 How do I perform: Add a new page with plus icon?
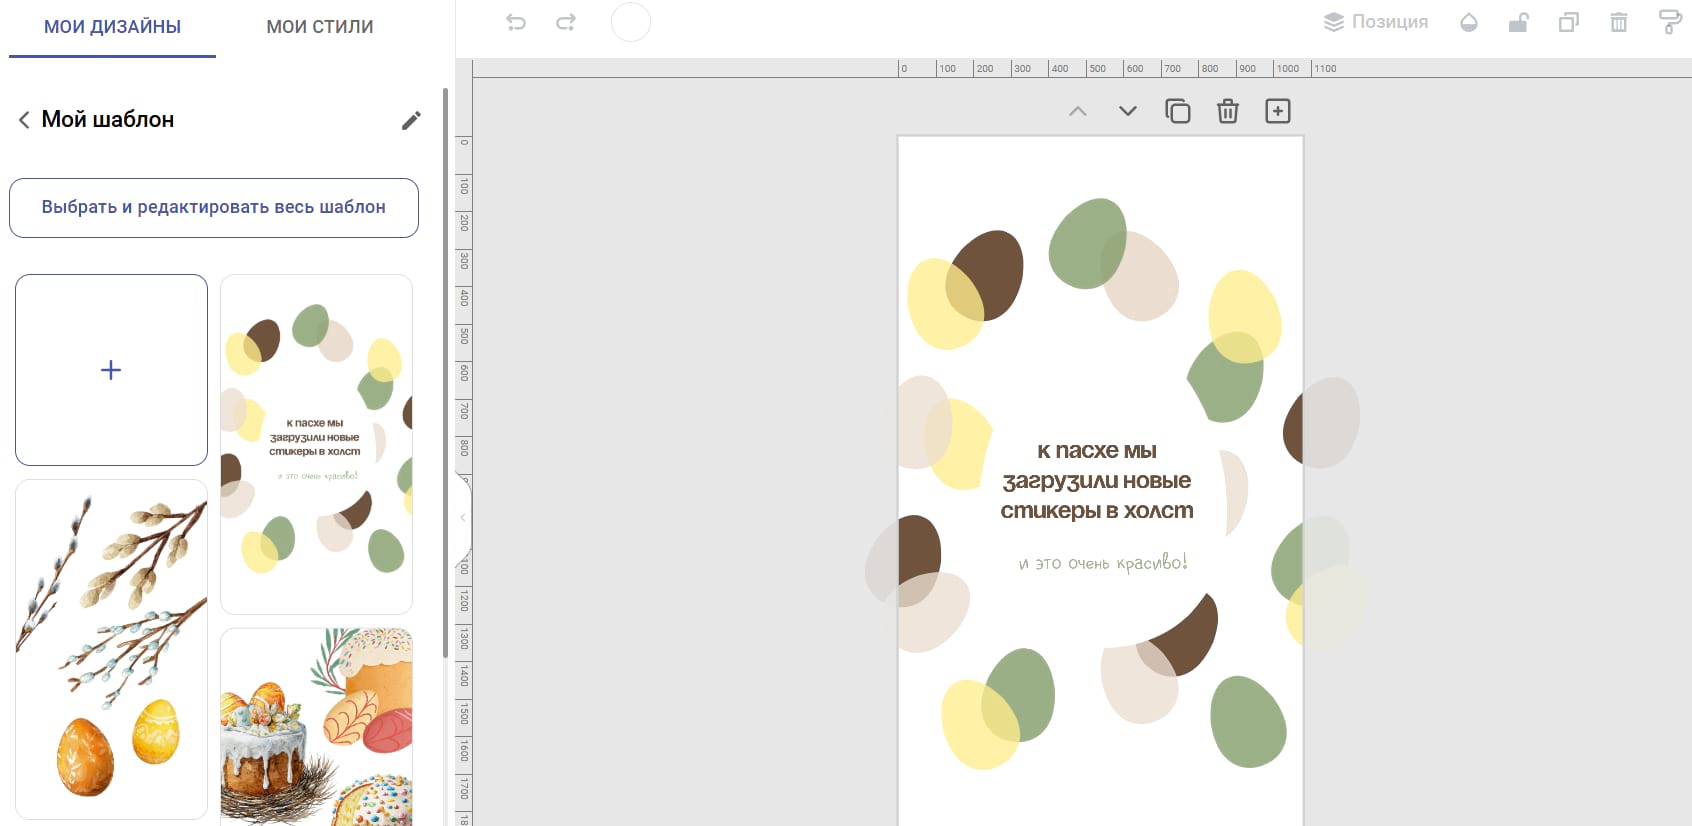tap(1278, 111)
